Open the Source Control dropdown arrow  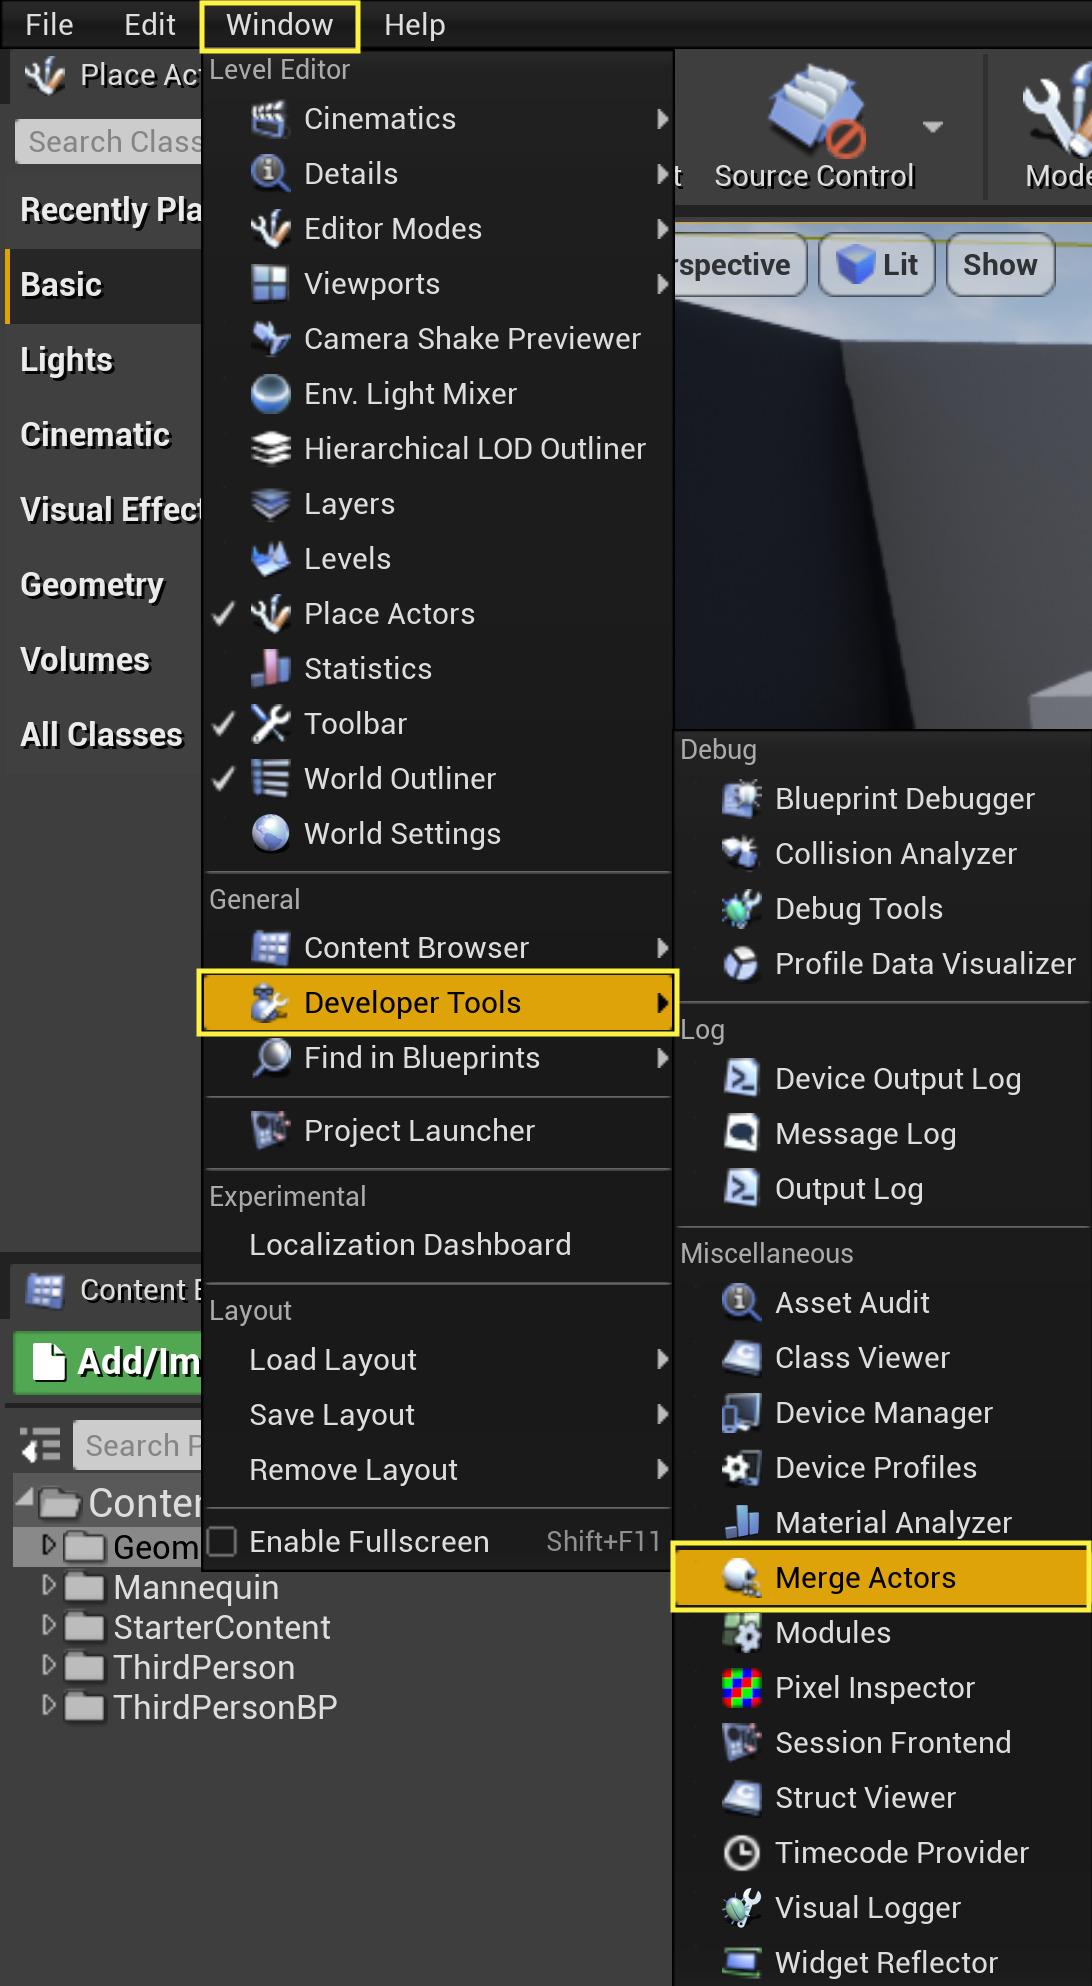click(x=933, y=127)
